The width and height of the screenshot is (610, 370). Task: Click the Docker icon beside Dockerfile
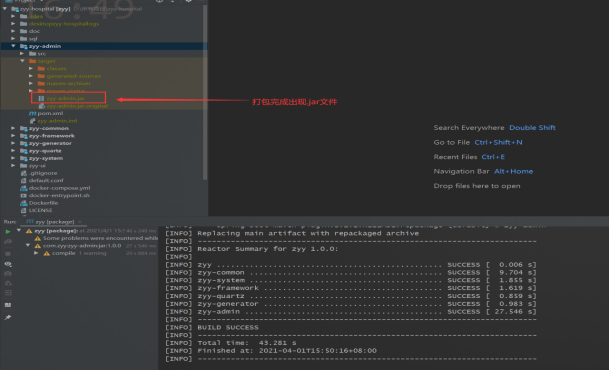tap(24, 203)
